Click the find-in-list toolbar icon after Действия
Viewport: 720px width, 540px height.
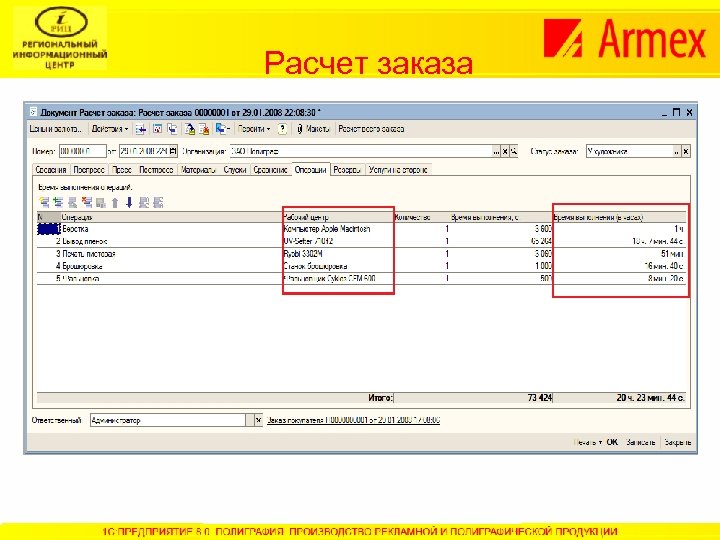(141, 129)
